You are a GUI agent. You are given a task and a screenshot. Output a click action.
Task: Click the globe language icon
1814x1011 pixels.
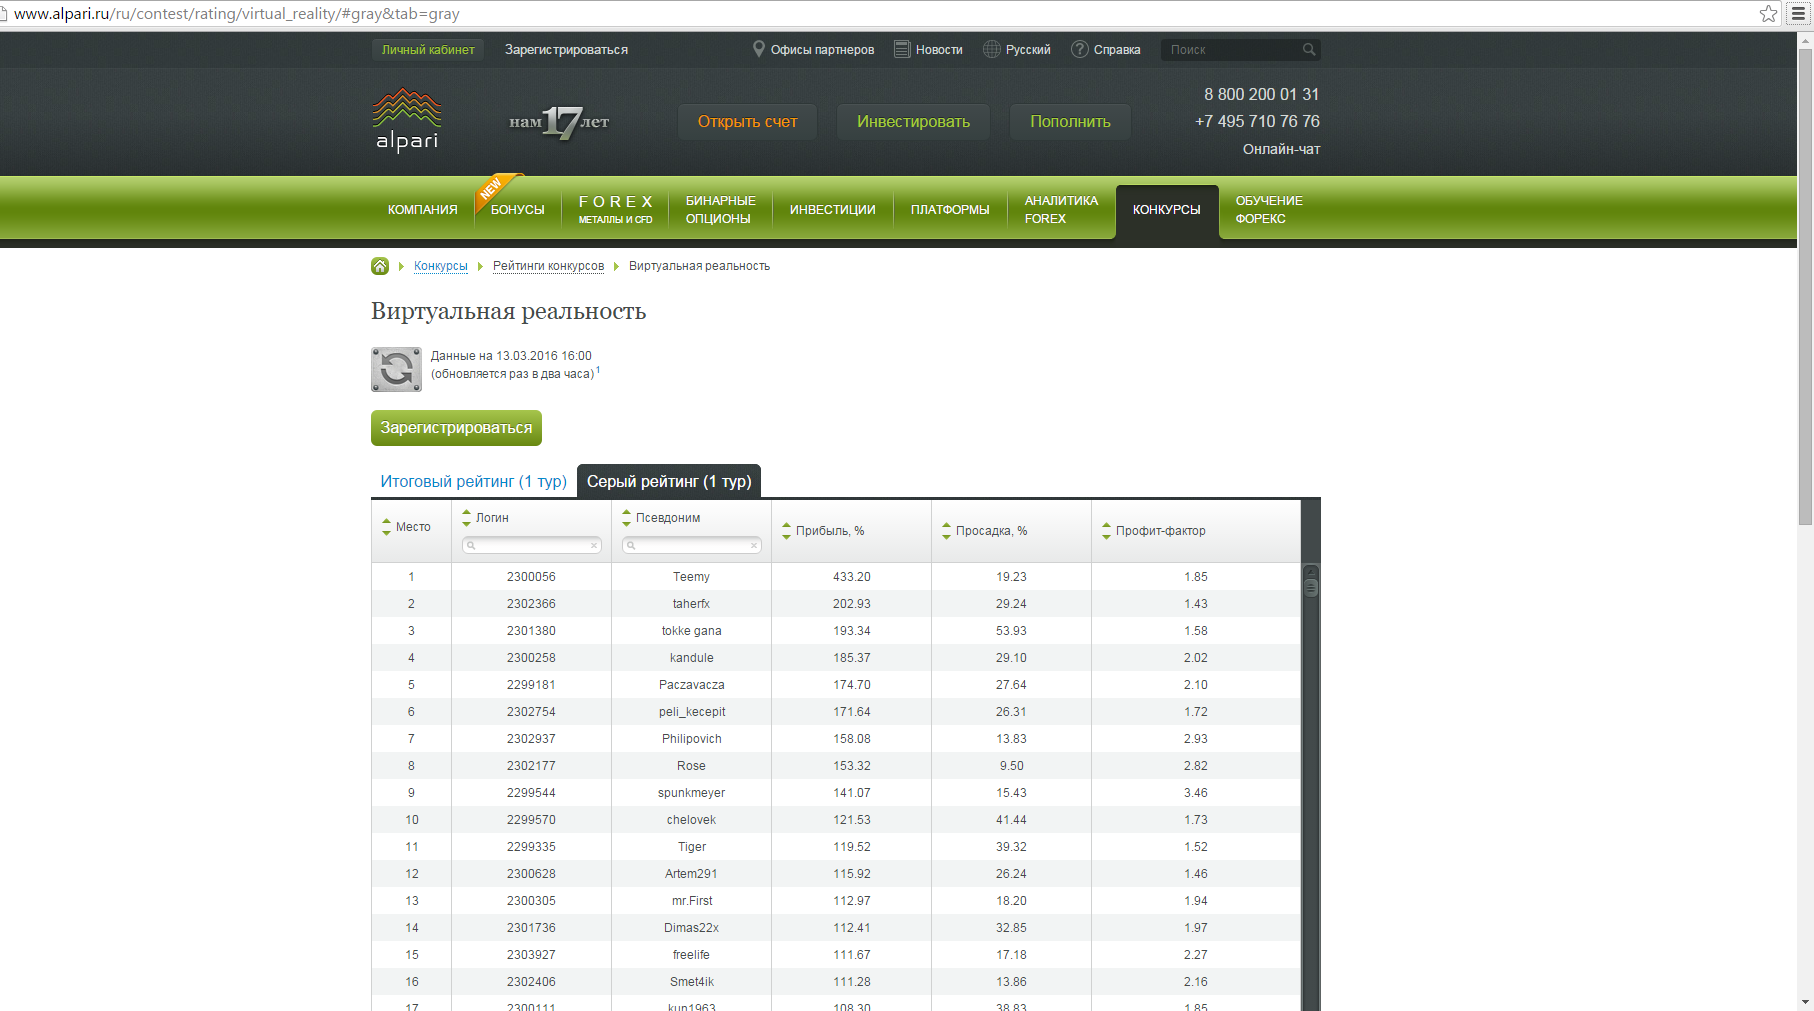point(992,49)
